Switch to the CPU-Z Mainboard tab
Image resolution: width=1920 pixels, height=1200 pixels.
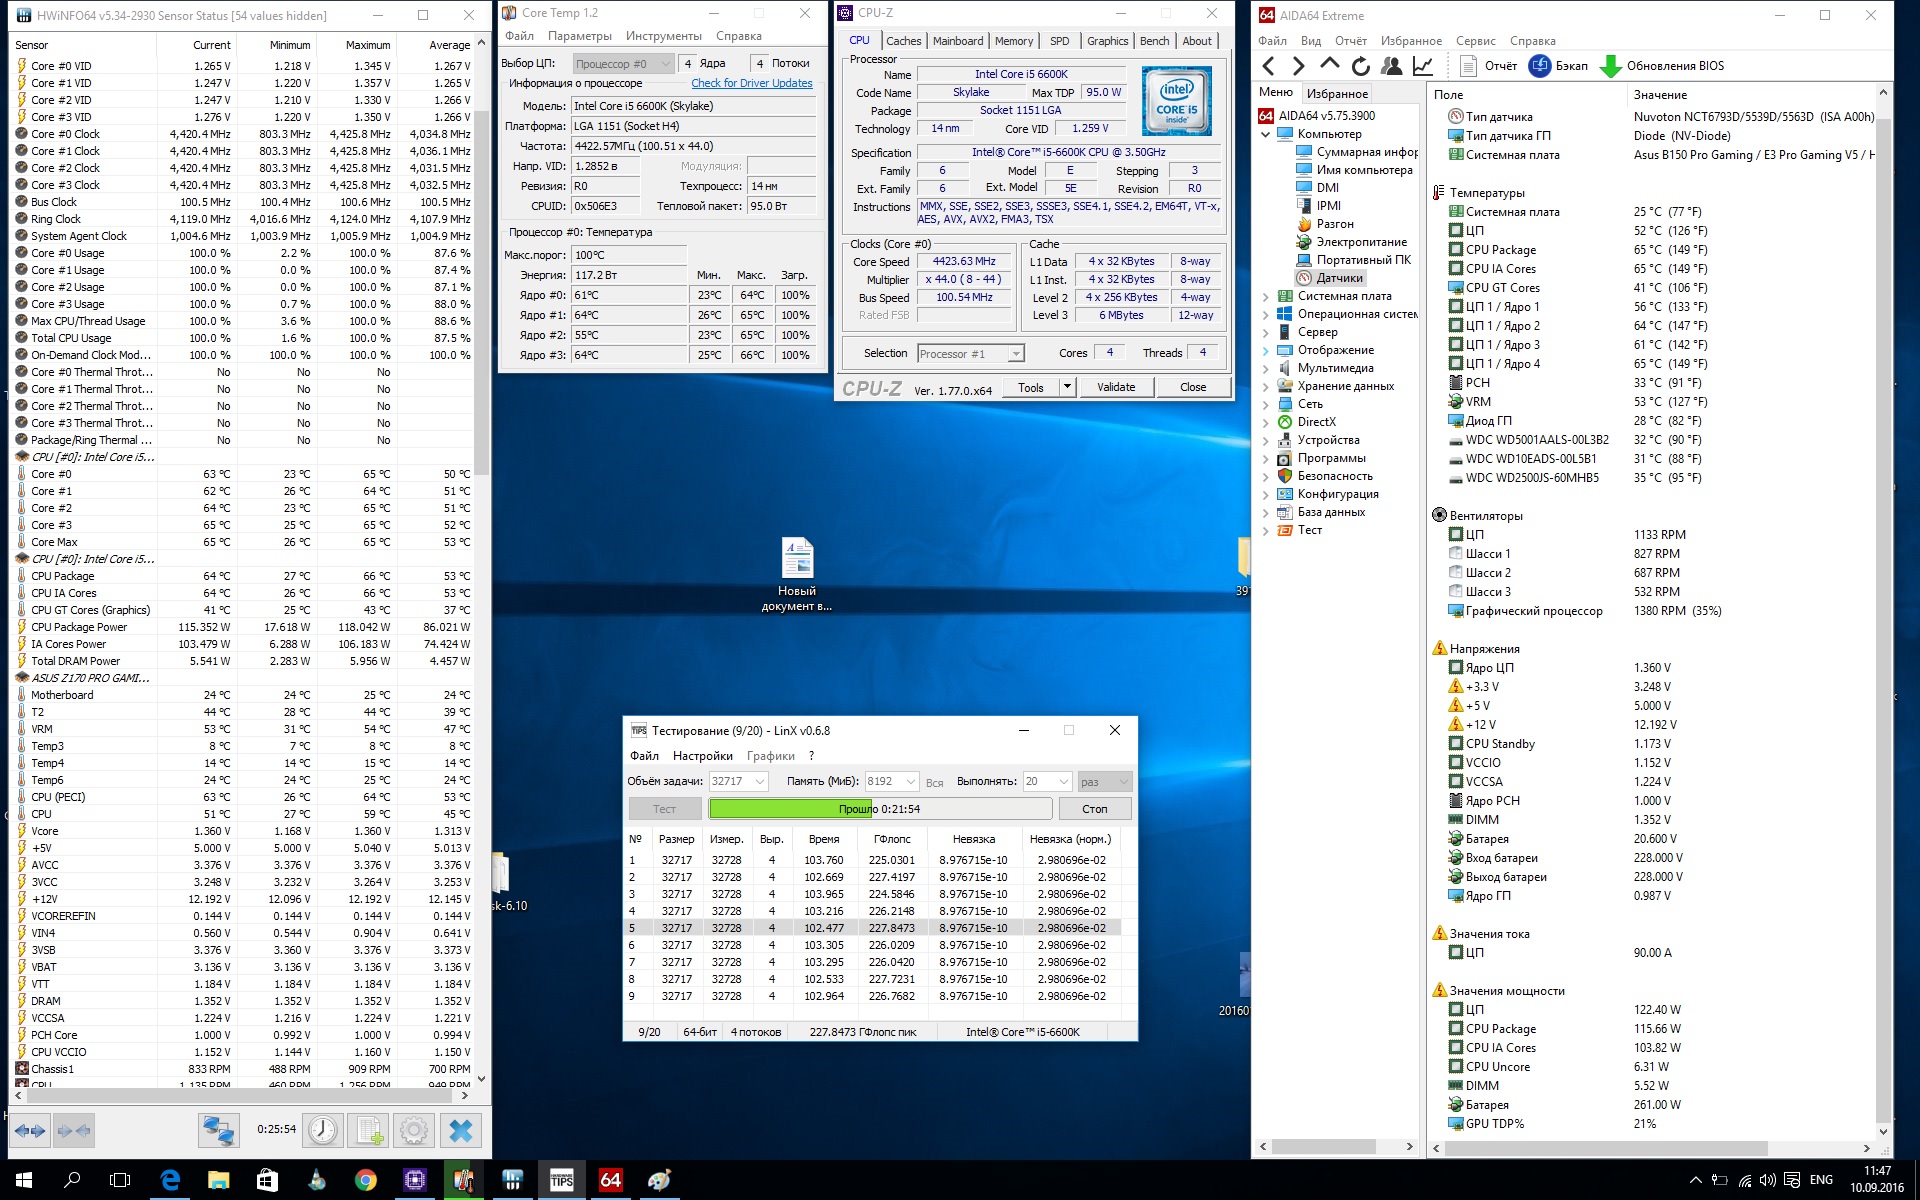pos(957,41)
